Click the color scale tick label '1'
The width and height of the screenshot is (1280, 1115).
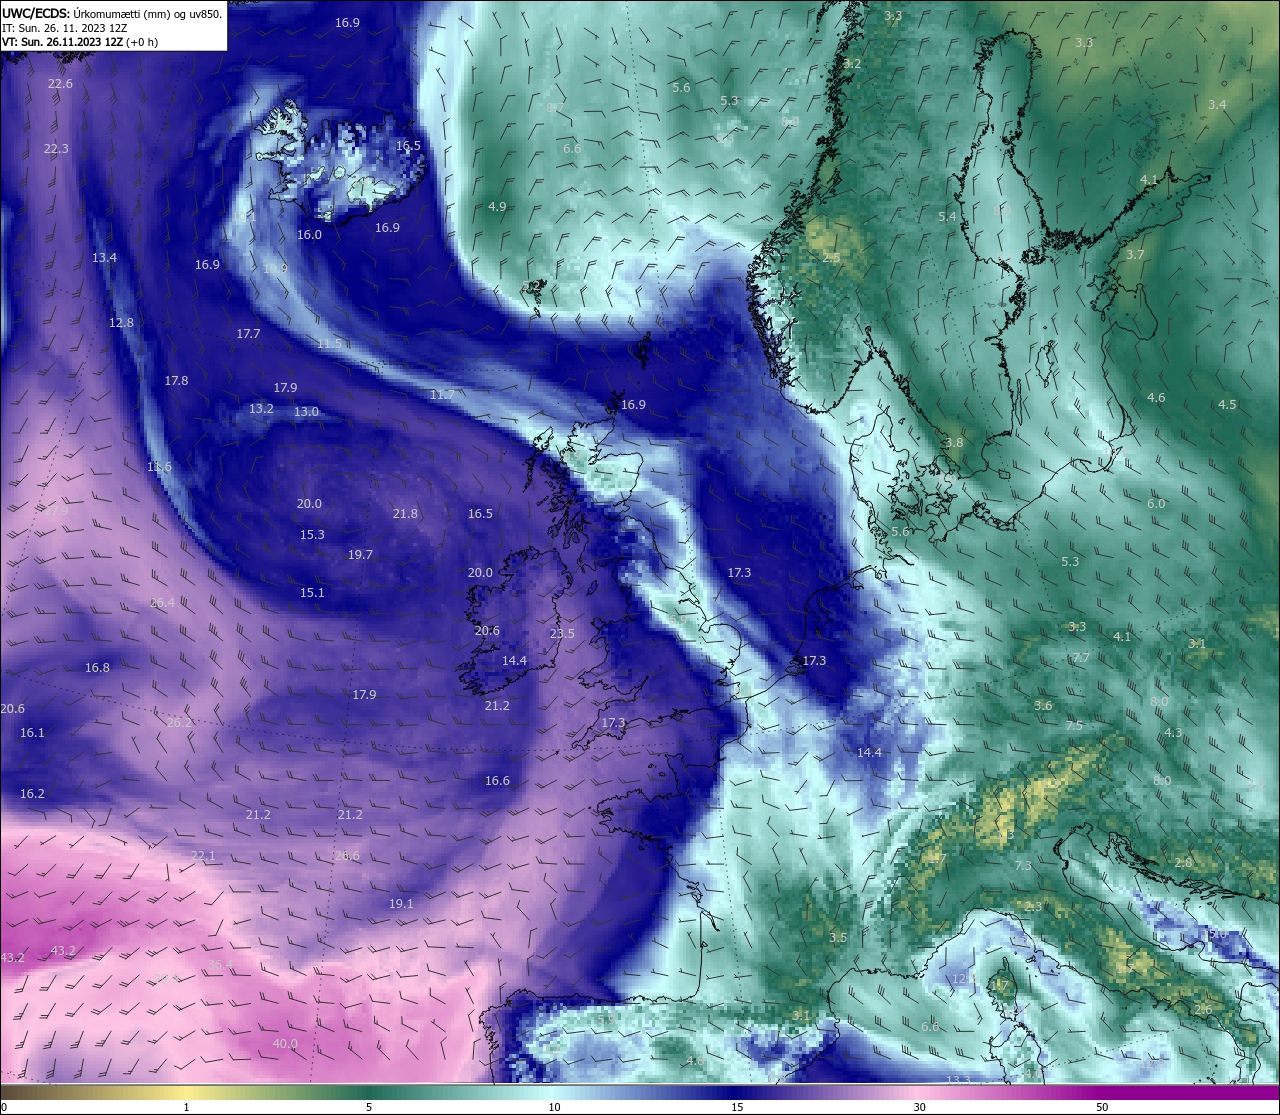click(x=186, y=1107)
